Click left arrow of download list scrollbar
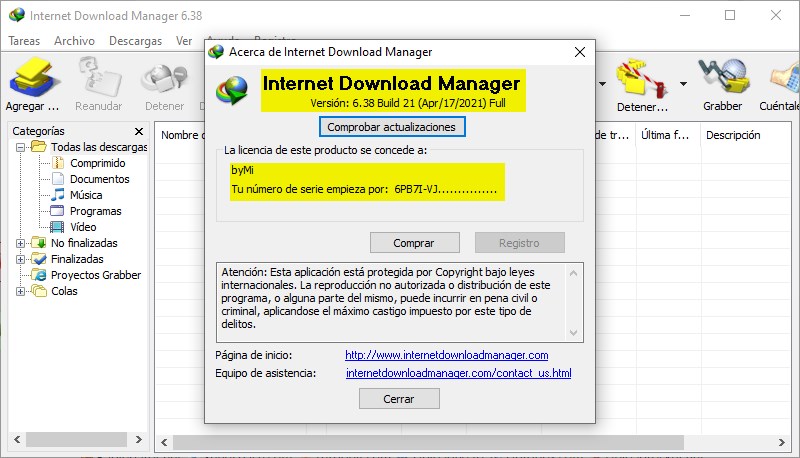The width and height of the screenshot is (800, 458). tap(164, 442)
